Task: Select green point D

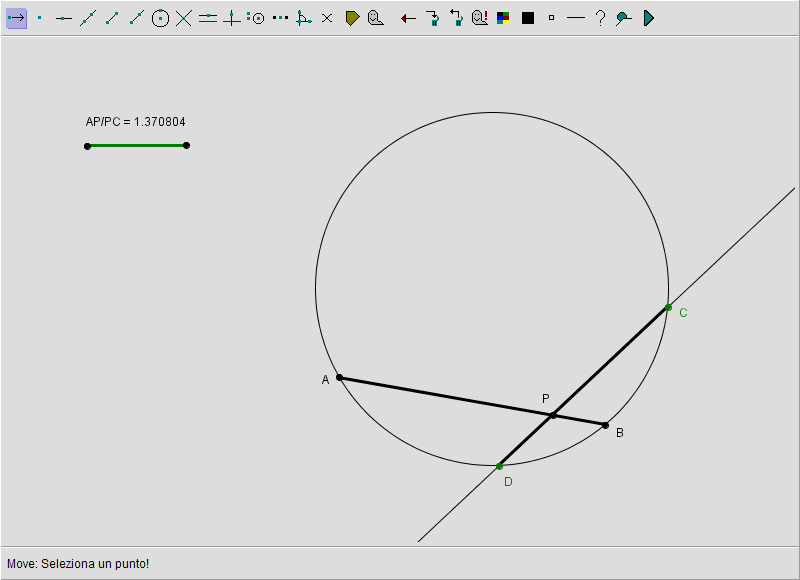Action: tap(499, 466)
